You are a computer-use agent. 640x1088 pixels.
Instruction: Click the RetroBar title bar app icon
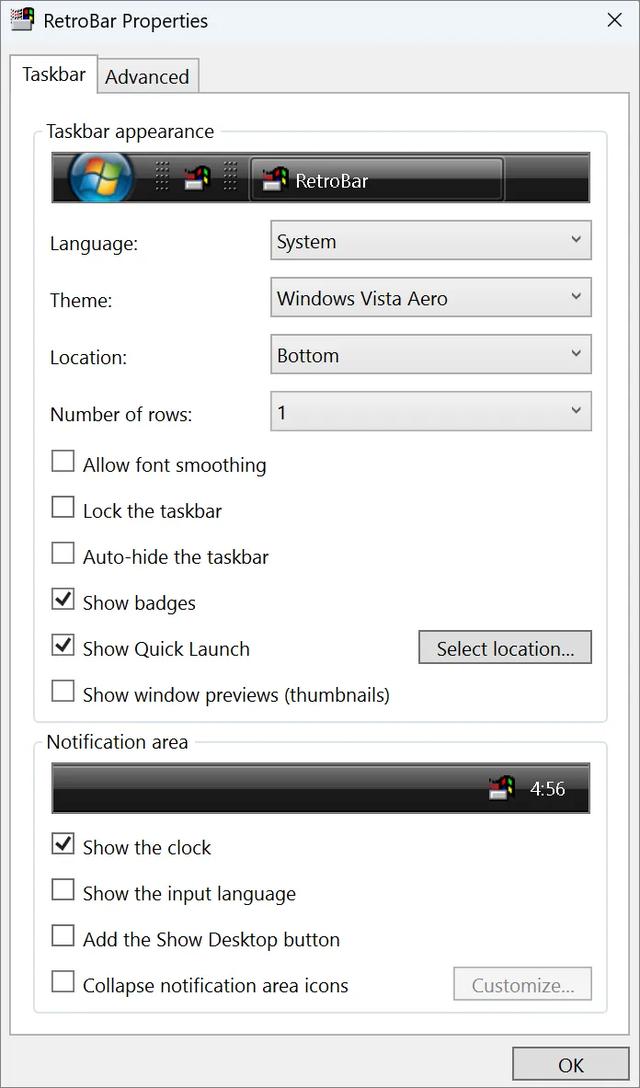coord(22,19)
